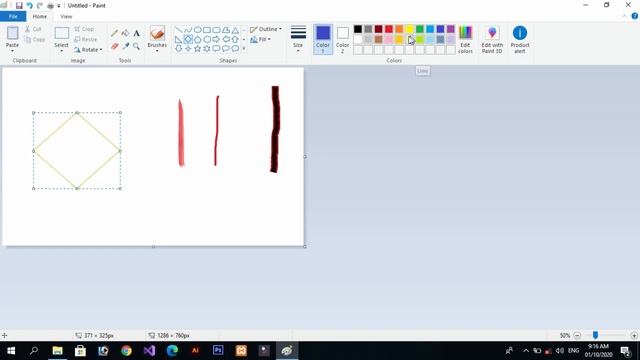Open Customize Quick Access Toolbar arrow

[59, 6]
